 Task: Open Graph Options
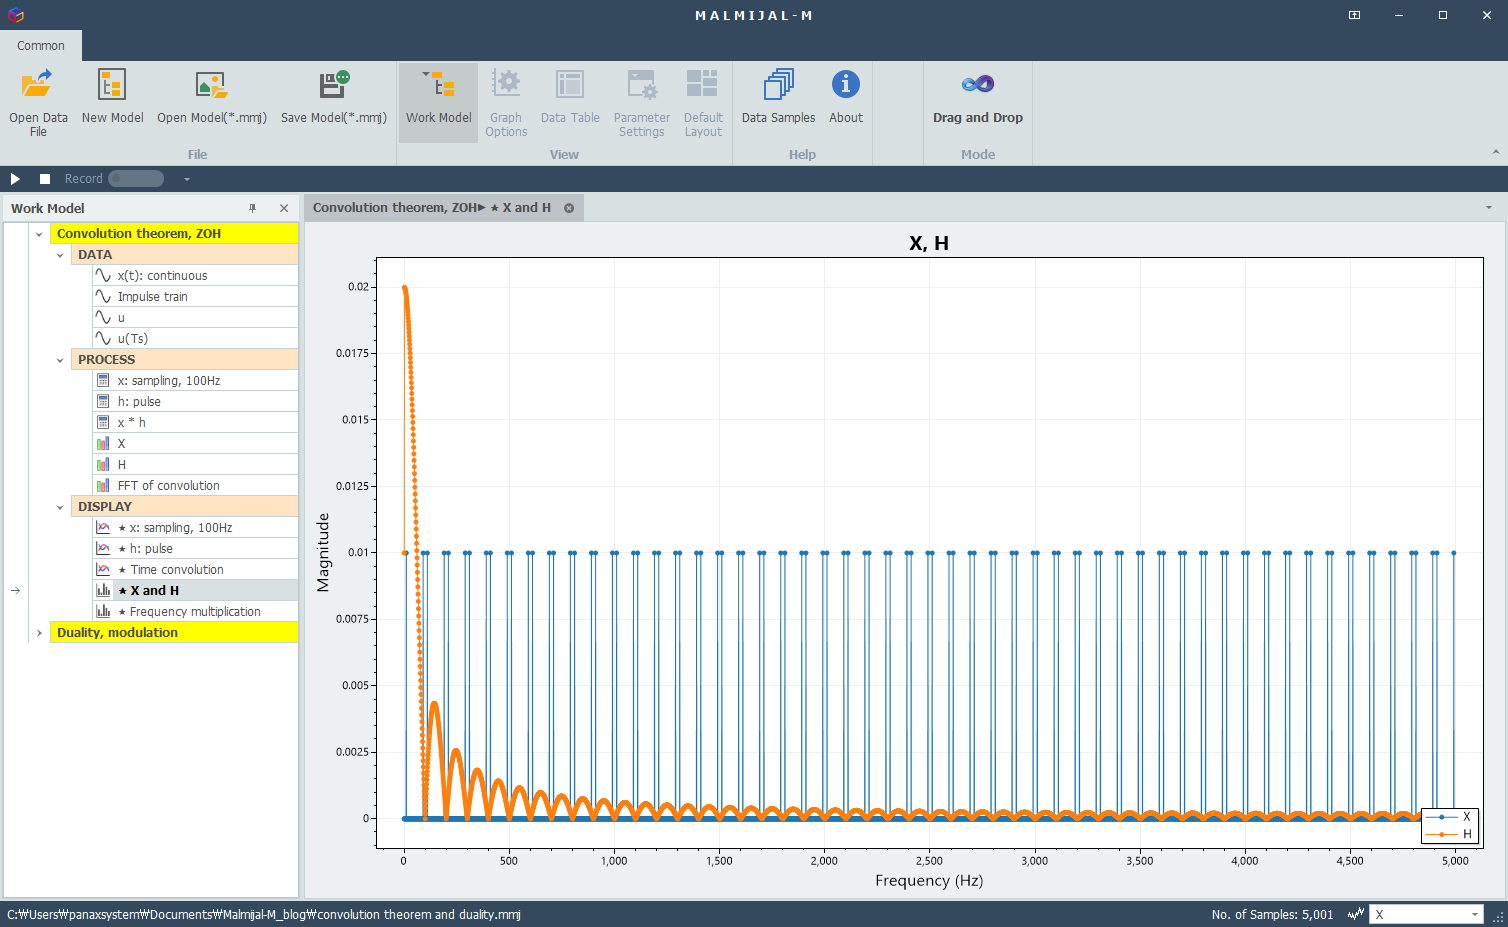pos(506,102)
